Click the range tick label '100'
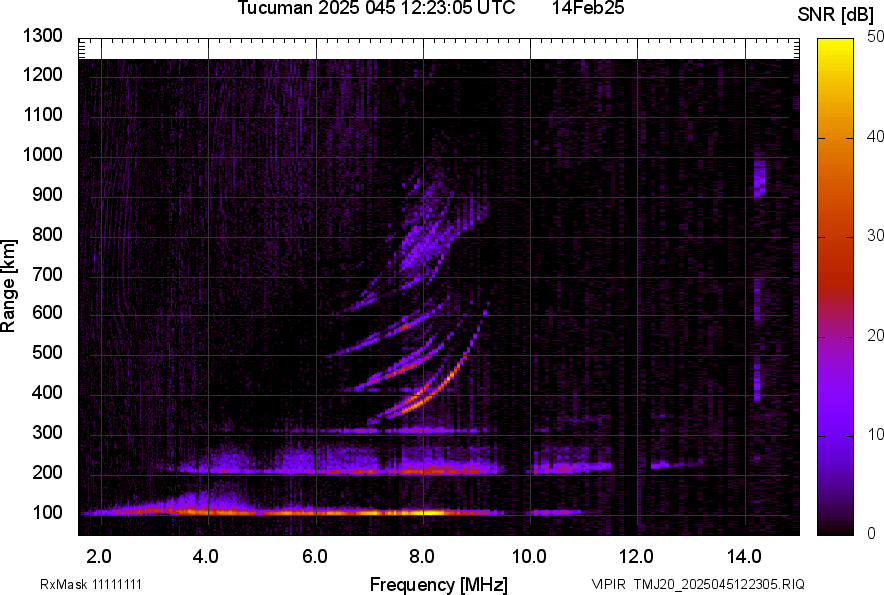This screenshot has height=595, width=884. [47, 513]
